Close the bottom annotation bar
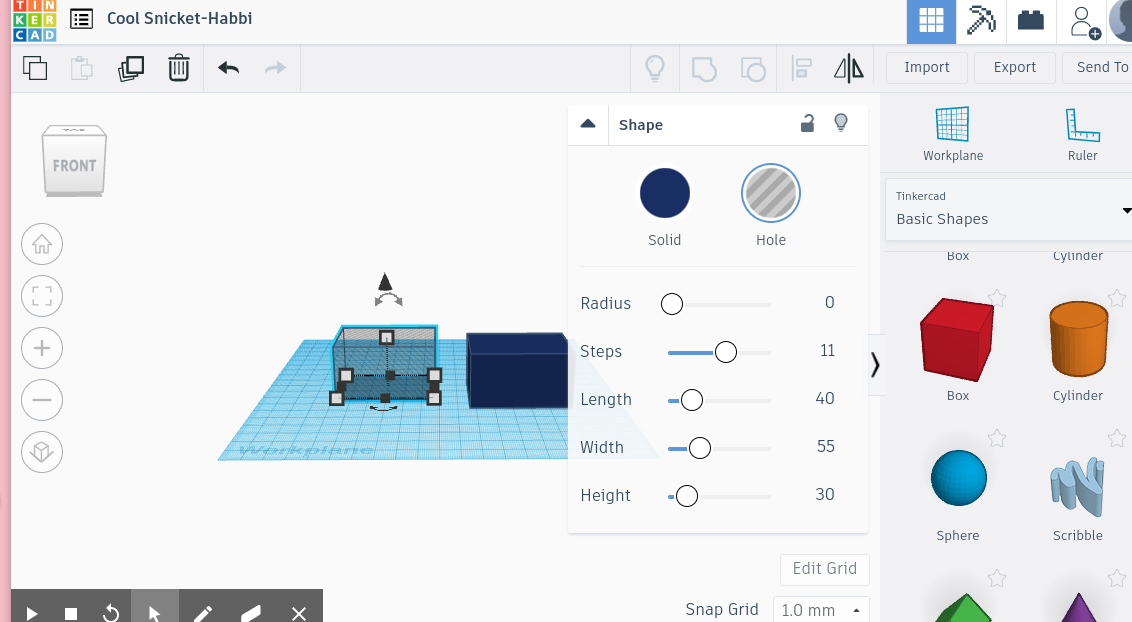1132x622 pixels. 299,613
